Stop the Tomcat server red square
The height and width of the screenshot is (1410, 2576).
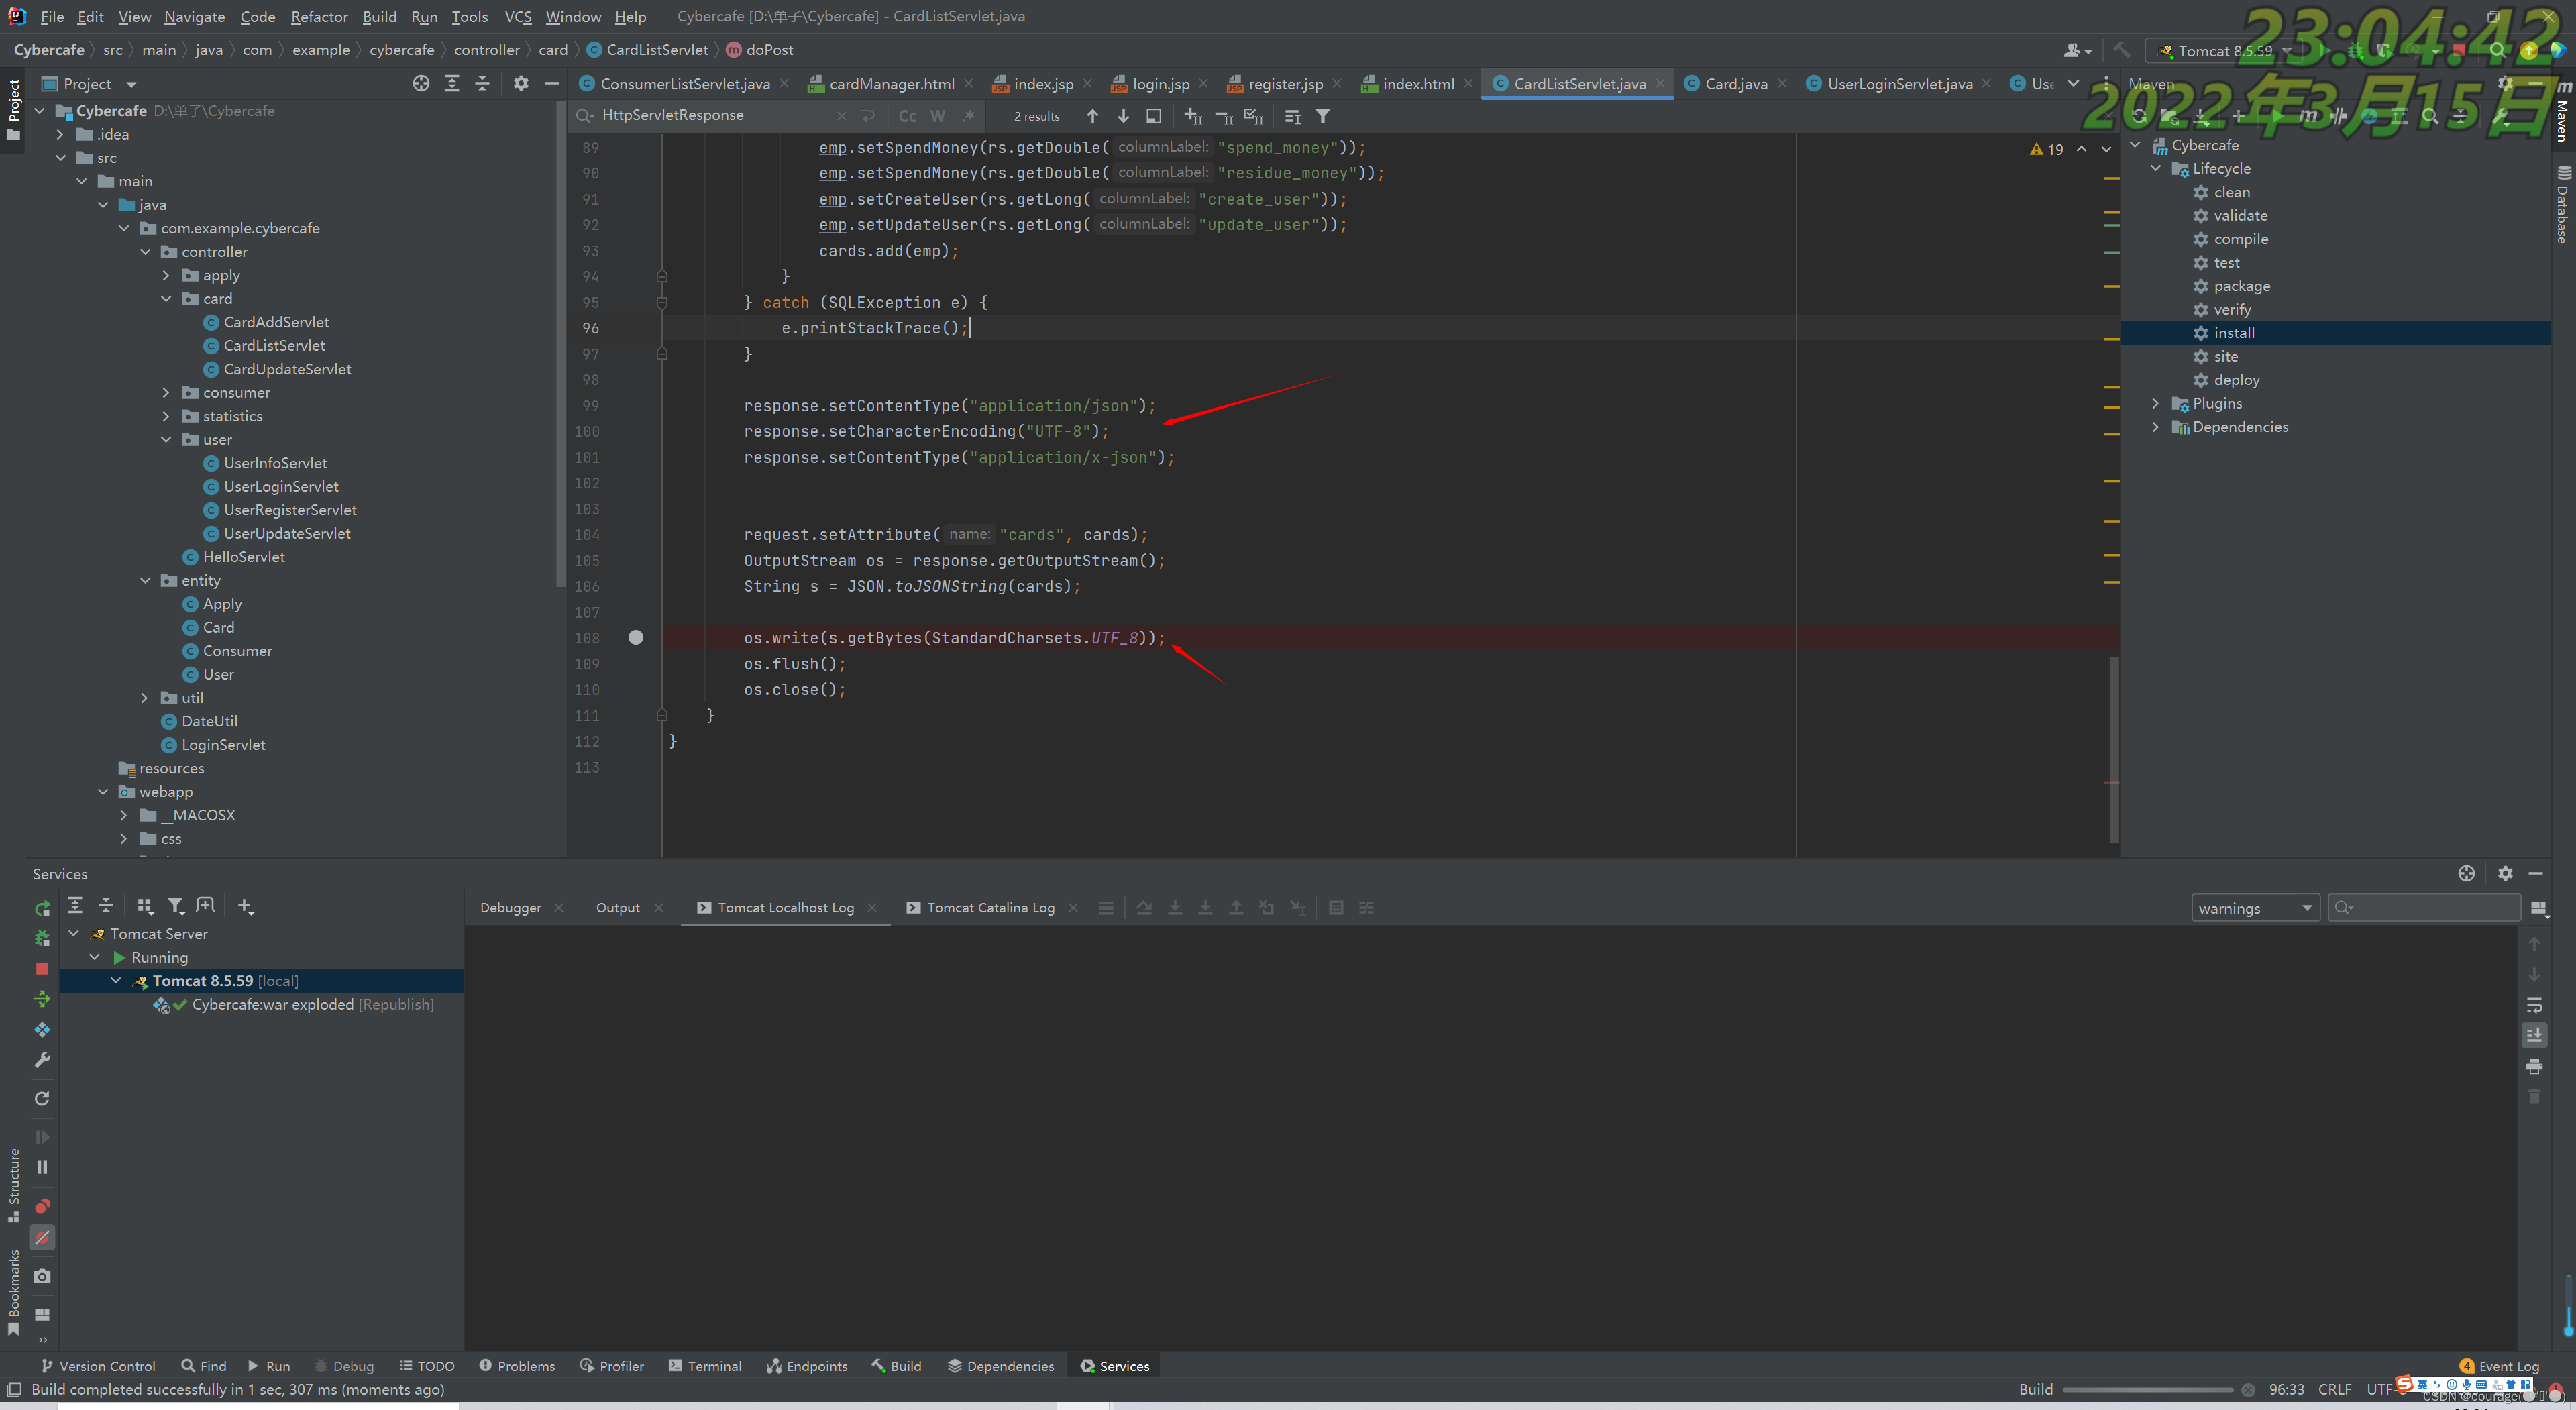(x=42, y=969)
